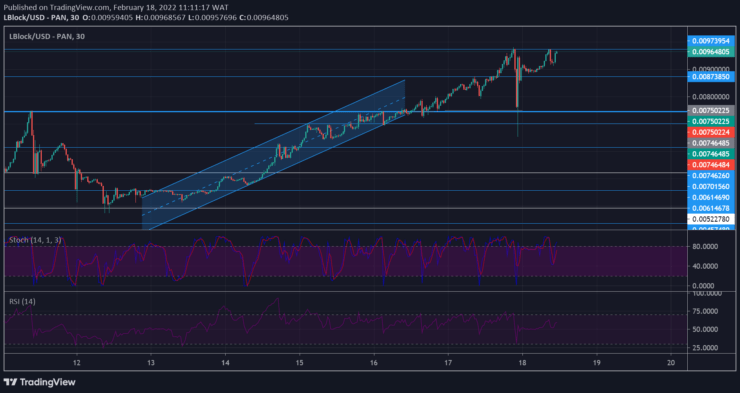Click date 12 on the time axis

(76, 363)
